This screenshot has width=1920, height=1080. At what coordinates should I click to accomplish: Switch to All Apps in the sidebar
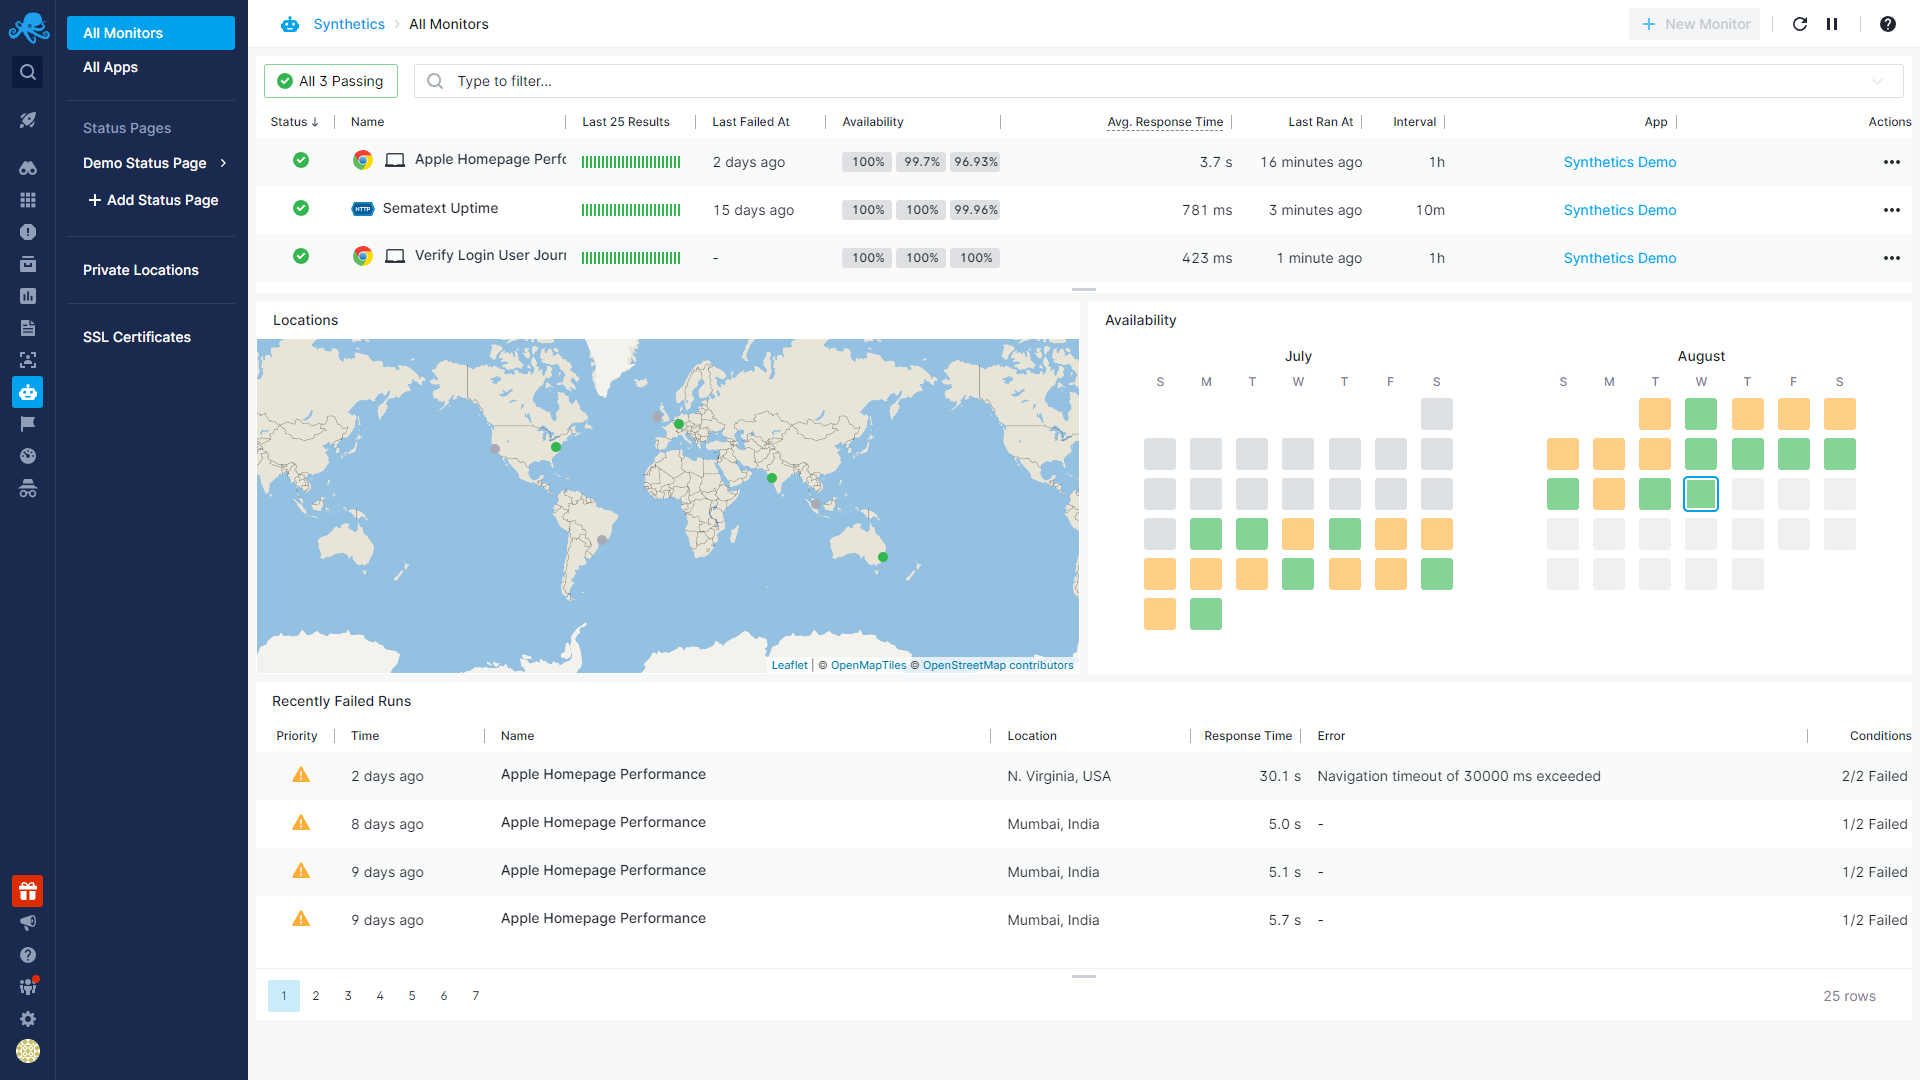coord(110,67)
